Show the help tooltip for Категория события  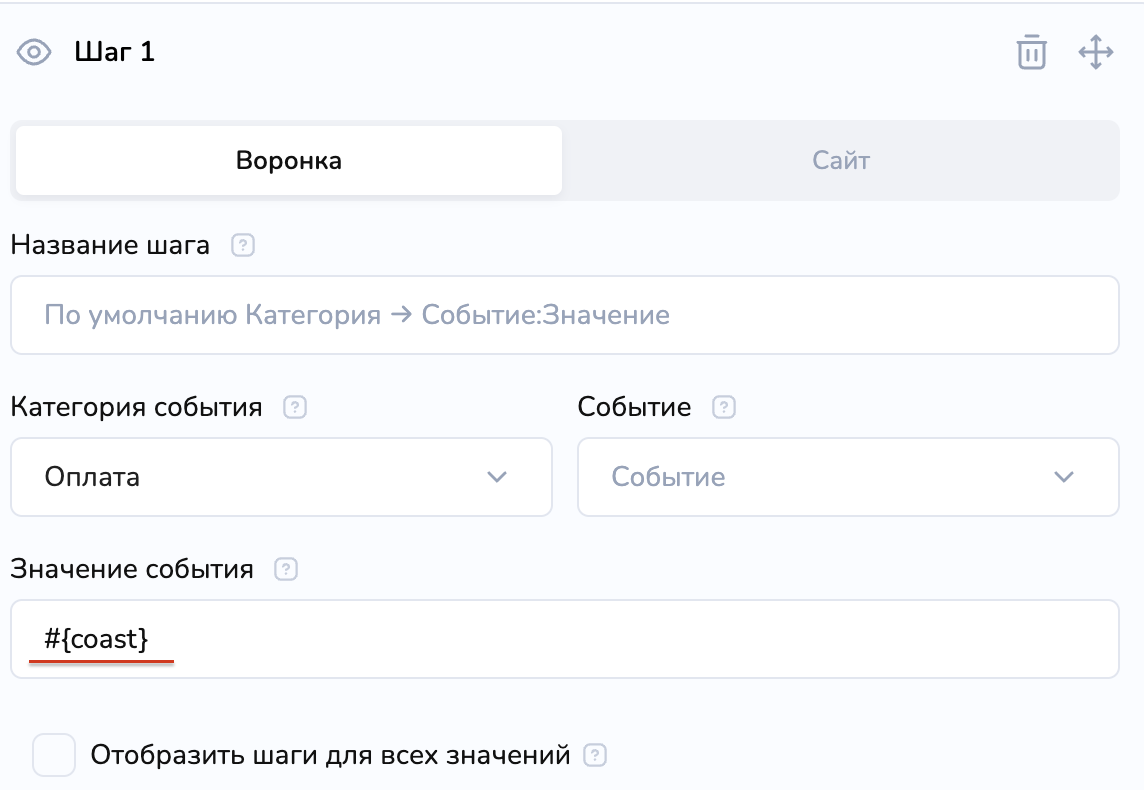(295, 408)
